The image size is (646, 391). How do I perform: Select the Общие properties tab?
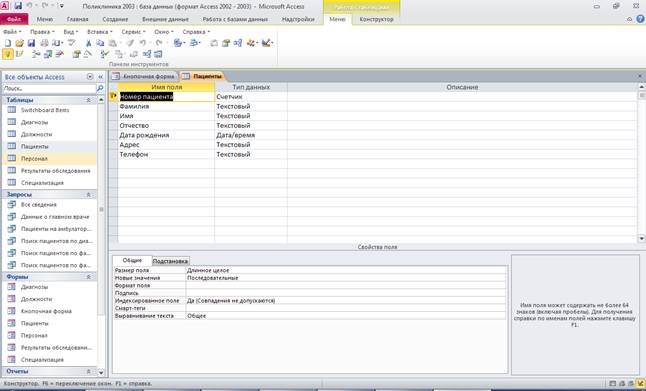(x=132, y=260)
